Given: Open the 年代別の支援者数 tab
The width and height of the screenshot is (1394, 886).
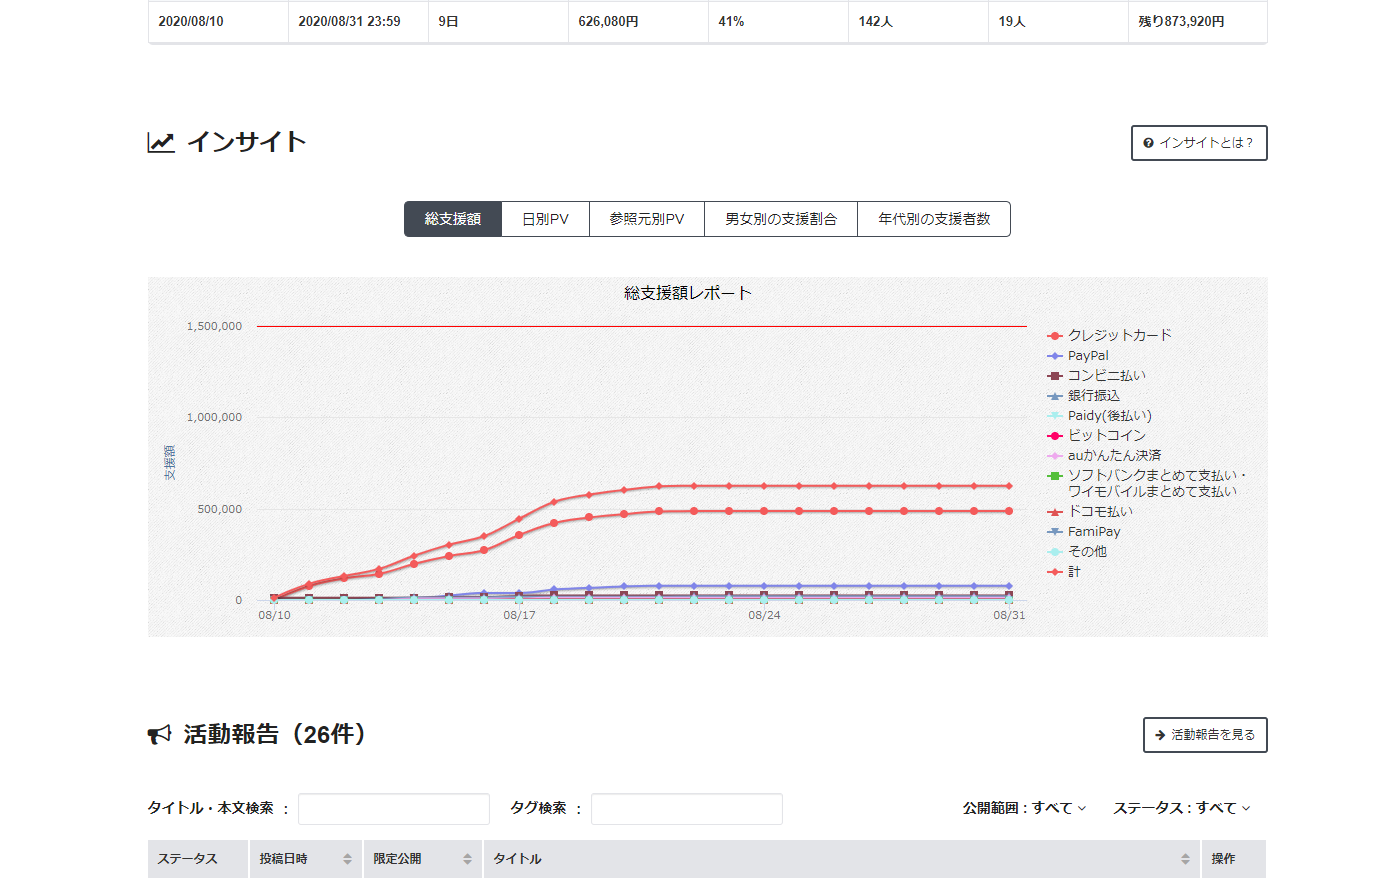Looking at the screenshot, I should pos(934,219).
